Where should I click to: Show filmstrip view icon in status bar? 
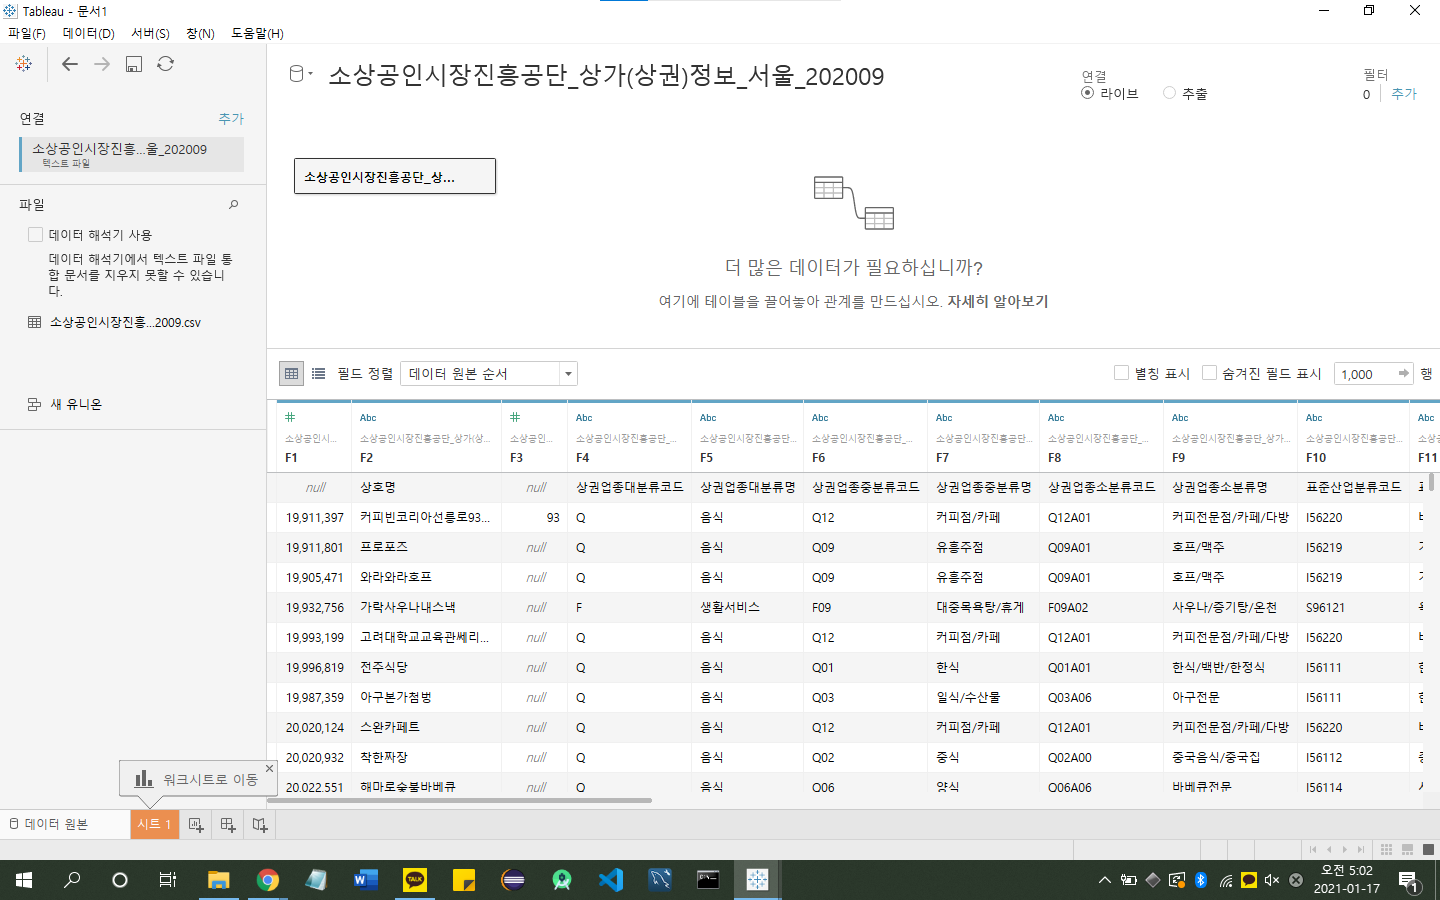click(1407, 850)
